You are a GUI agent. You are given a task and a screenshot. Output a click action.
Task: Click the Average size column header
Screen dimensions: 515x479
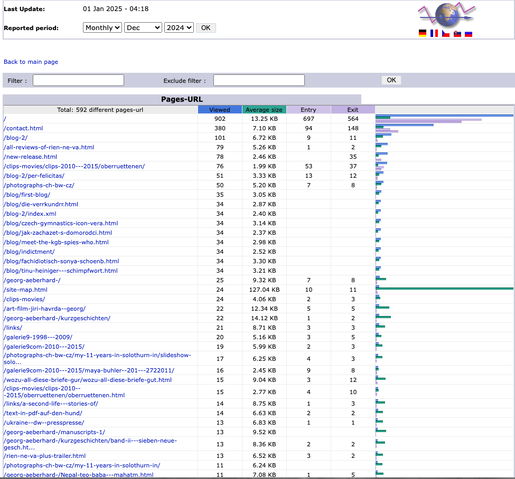pos(264,110)
